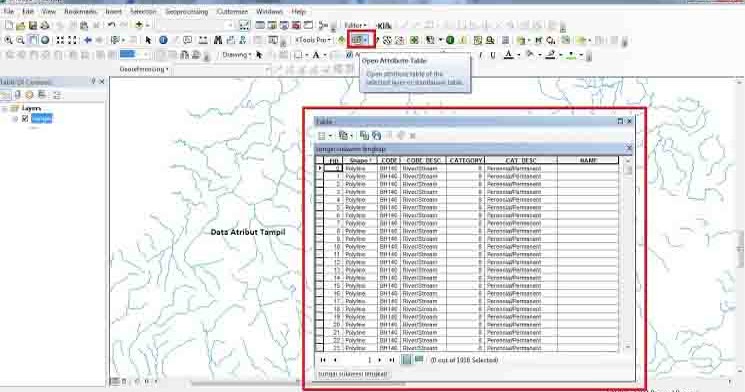
Task: Click the Add Data plus icon
Action: pyautogui.click(x=139, y=25)
